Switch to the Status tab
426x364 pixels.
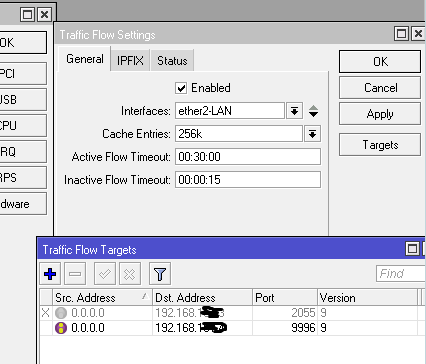[172, 61]
